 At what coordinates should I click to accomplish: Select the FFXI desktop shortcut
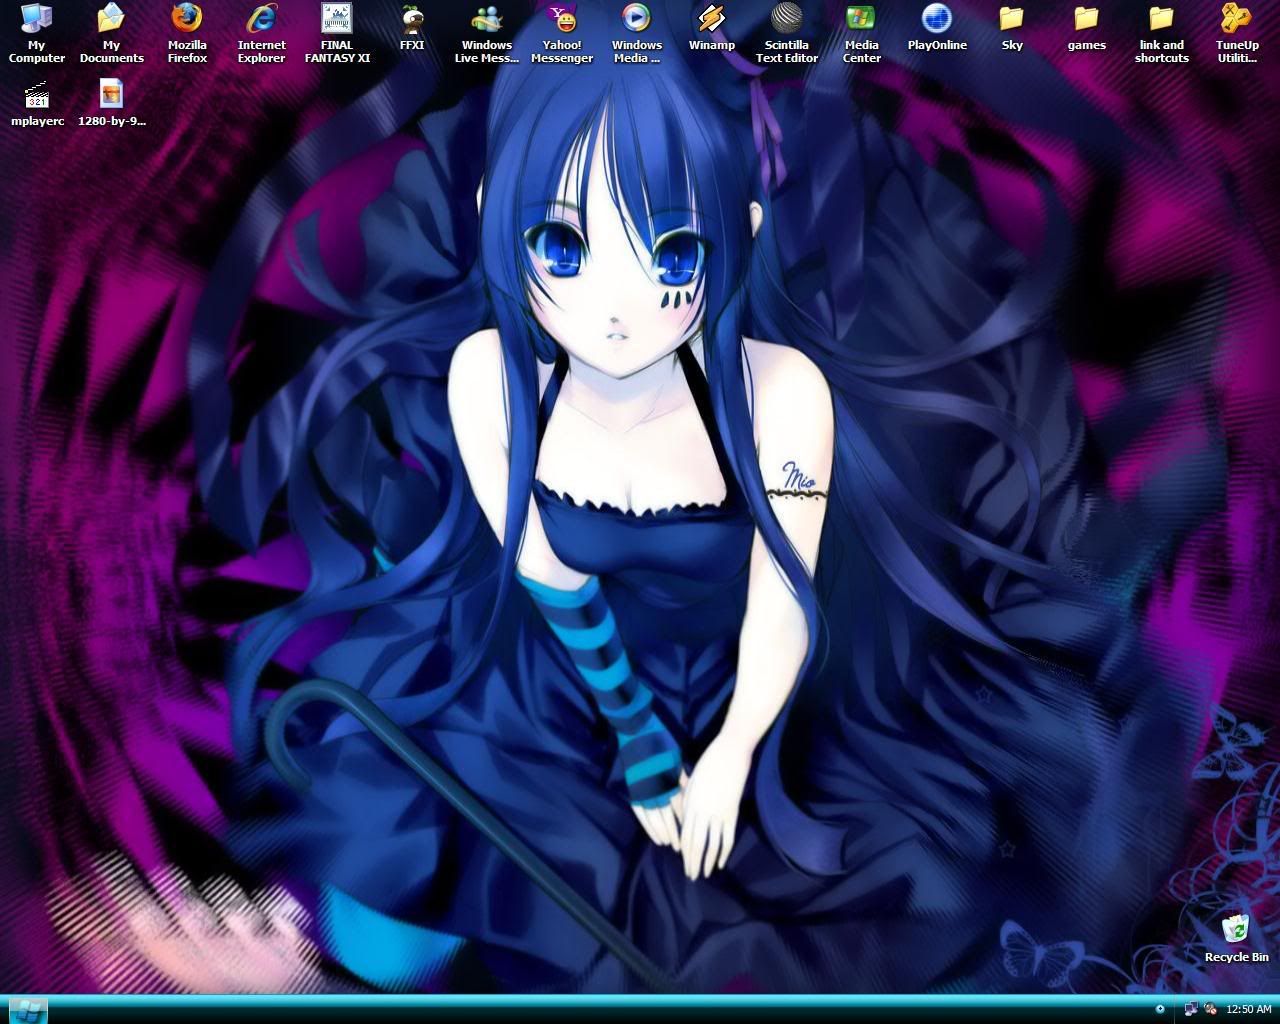[x=412, y=27]
